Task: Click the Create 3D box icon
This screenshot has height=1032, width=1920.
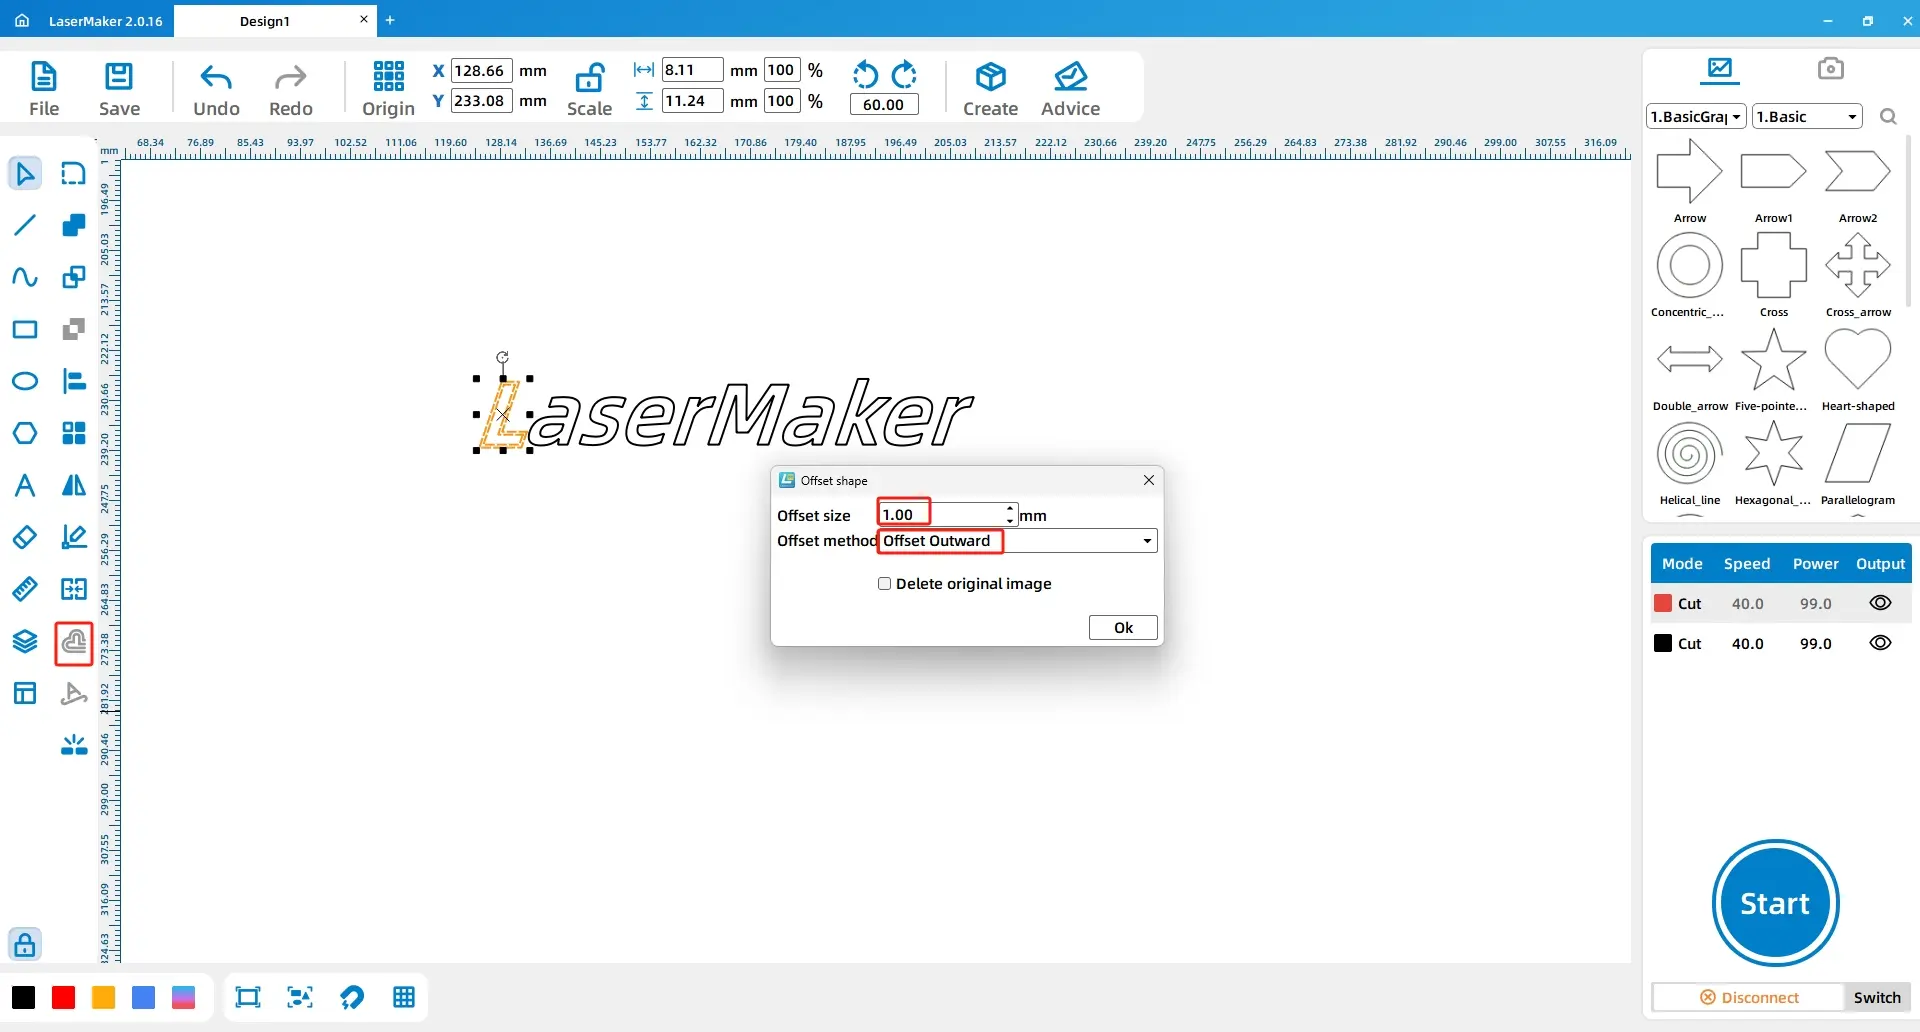Action: click(x=990, y=88)
